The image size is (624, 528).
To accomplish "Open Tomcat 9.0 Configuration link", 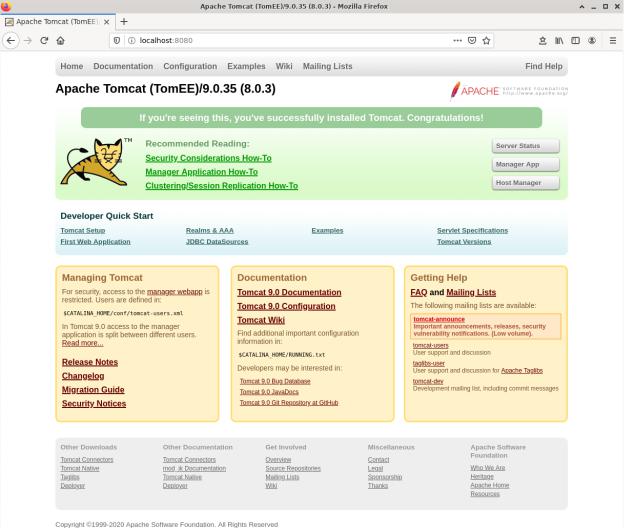I will [286, 306].
